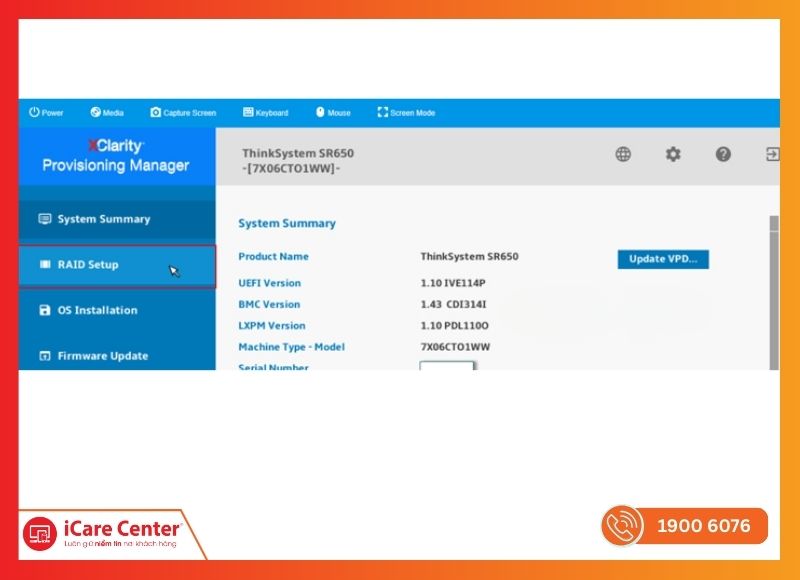This screenshot has height=580, width=800.
Task: Click the globe language icon
Action: point(623,154)
